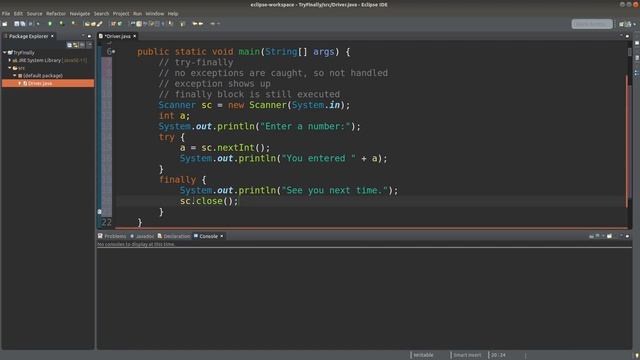The width and height of the screenshot is (640, 360).
Task: Close the Package Explorer view tab
Action: [52, 36]
